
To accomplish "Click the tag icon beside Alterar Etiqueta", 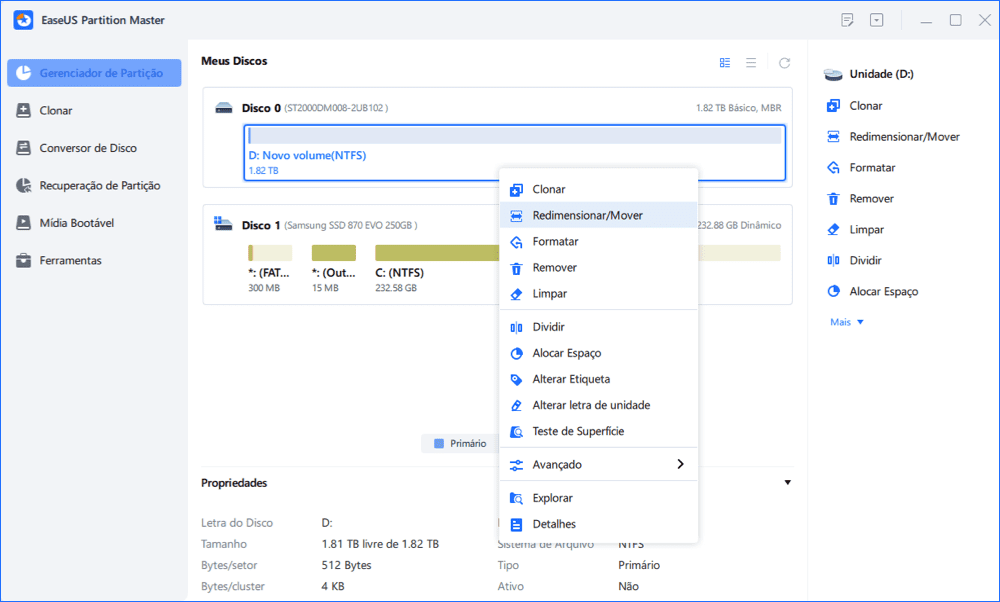I will tap(517, 380).
